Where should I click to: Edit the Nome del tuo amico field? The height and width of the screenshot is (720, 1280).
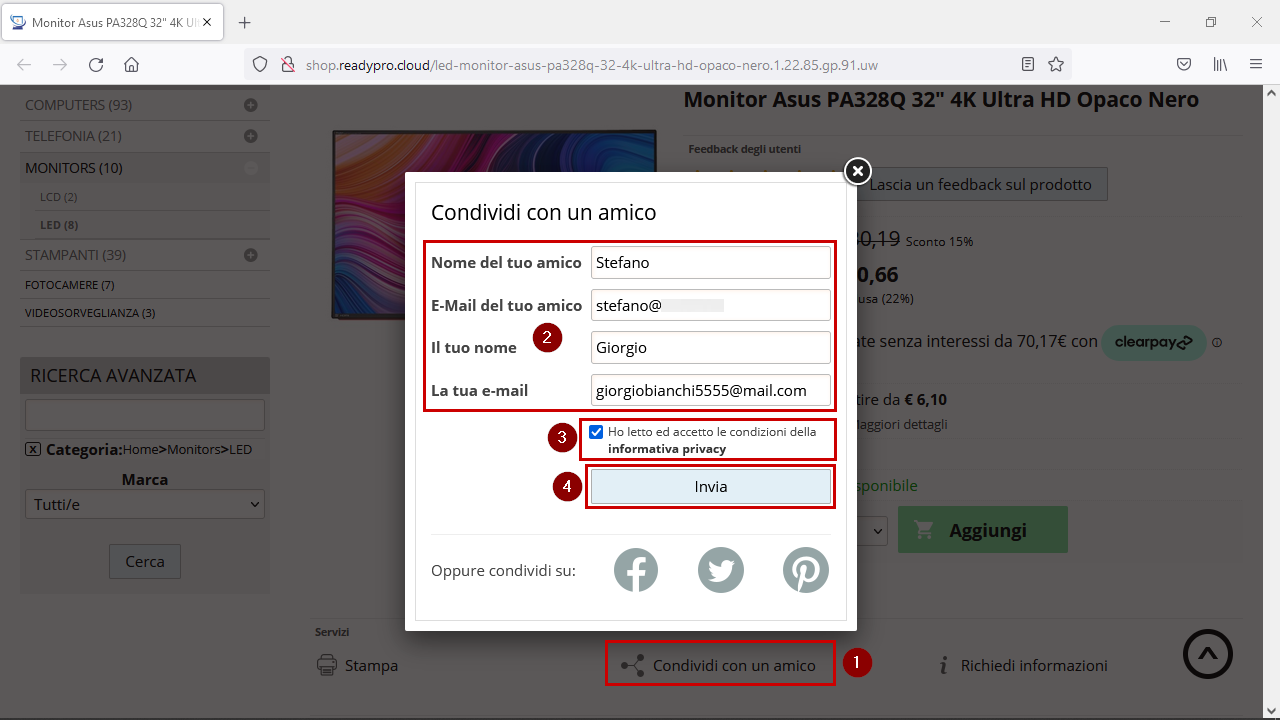click(711, 263)
